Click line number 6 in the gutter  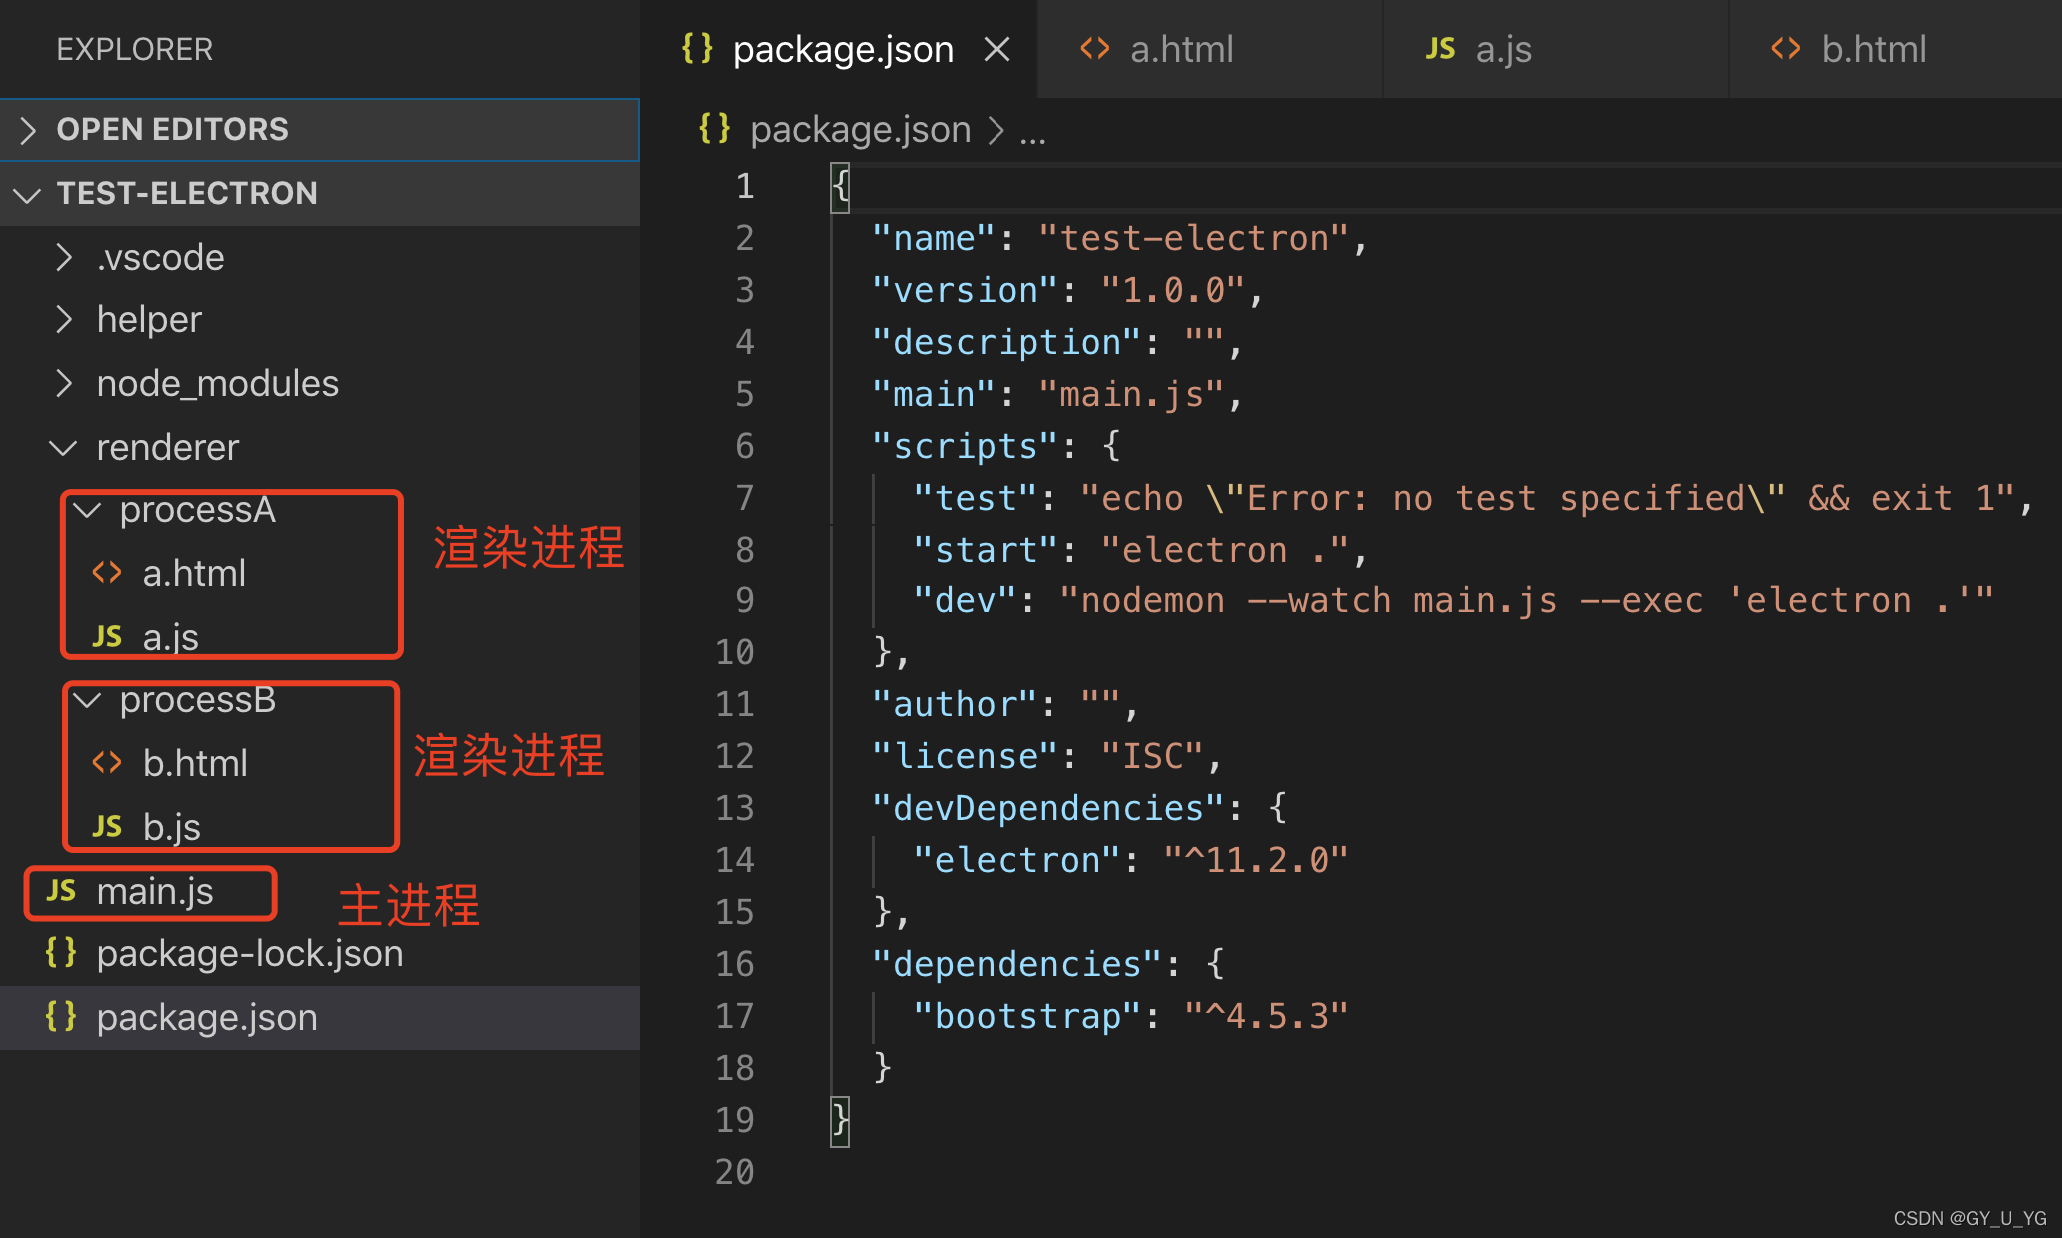pyautogui.click(x=744, y=446)
